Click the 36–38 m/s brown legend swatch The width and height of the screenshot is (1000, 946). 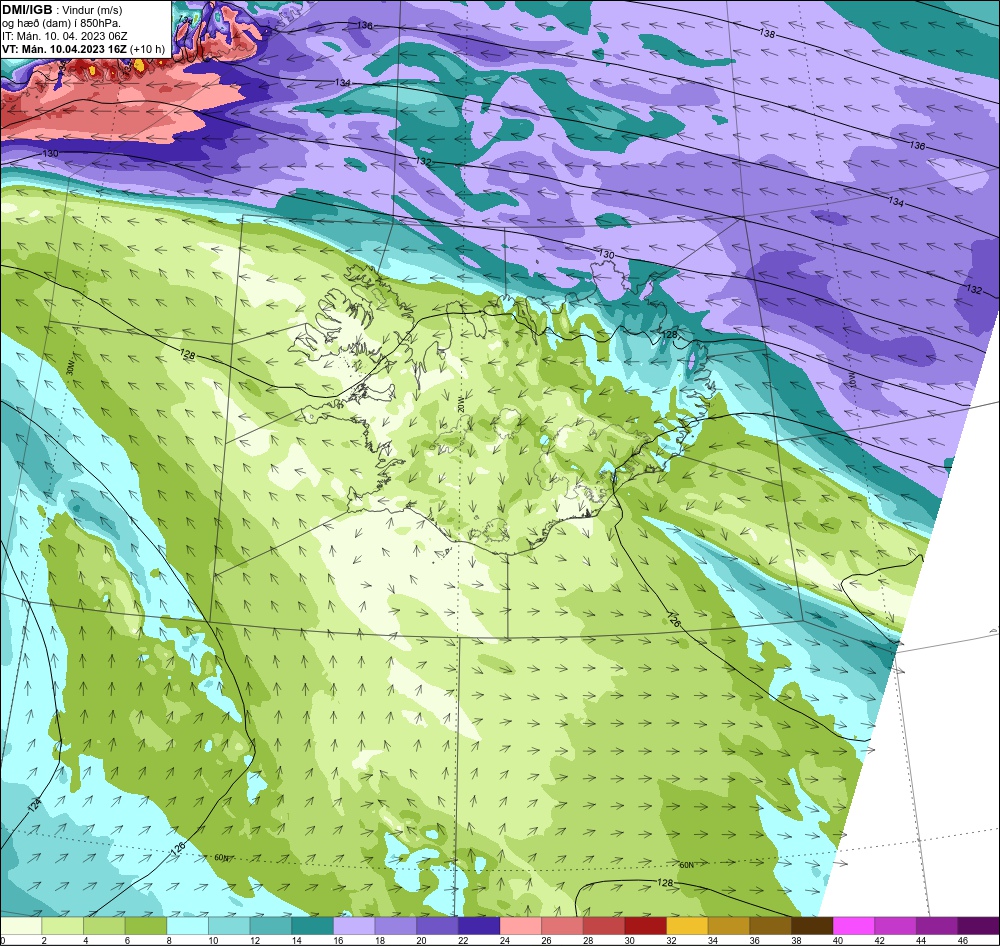click(x=771, y=926)
